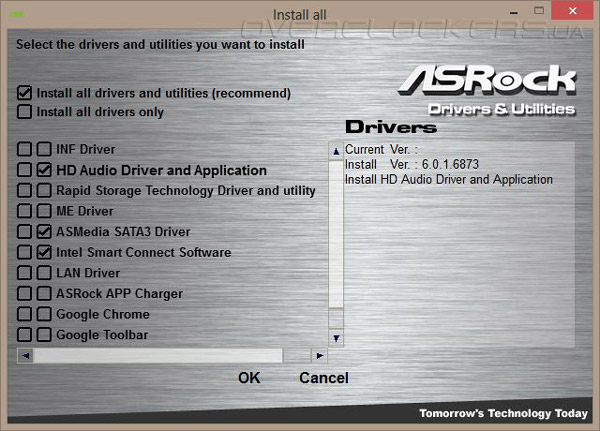Screen dimensions: 600x431
Task: Tick the left checkbox beside INF Driver
Action: 24,149
